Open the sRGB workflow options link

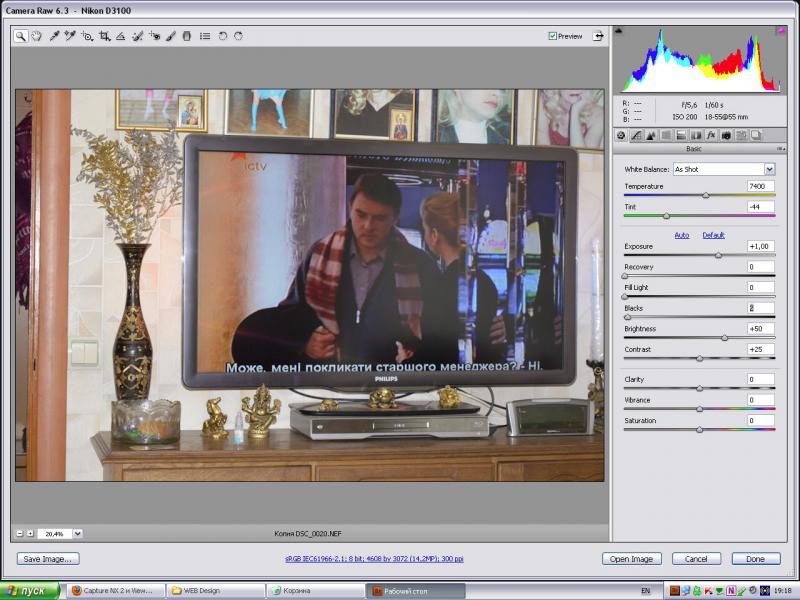point(374,559)
